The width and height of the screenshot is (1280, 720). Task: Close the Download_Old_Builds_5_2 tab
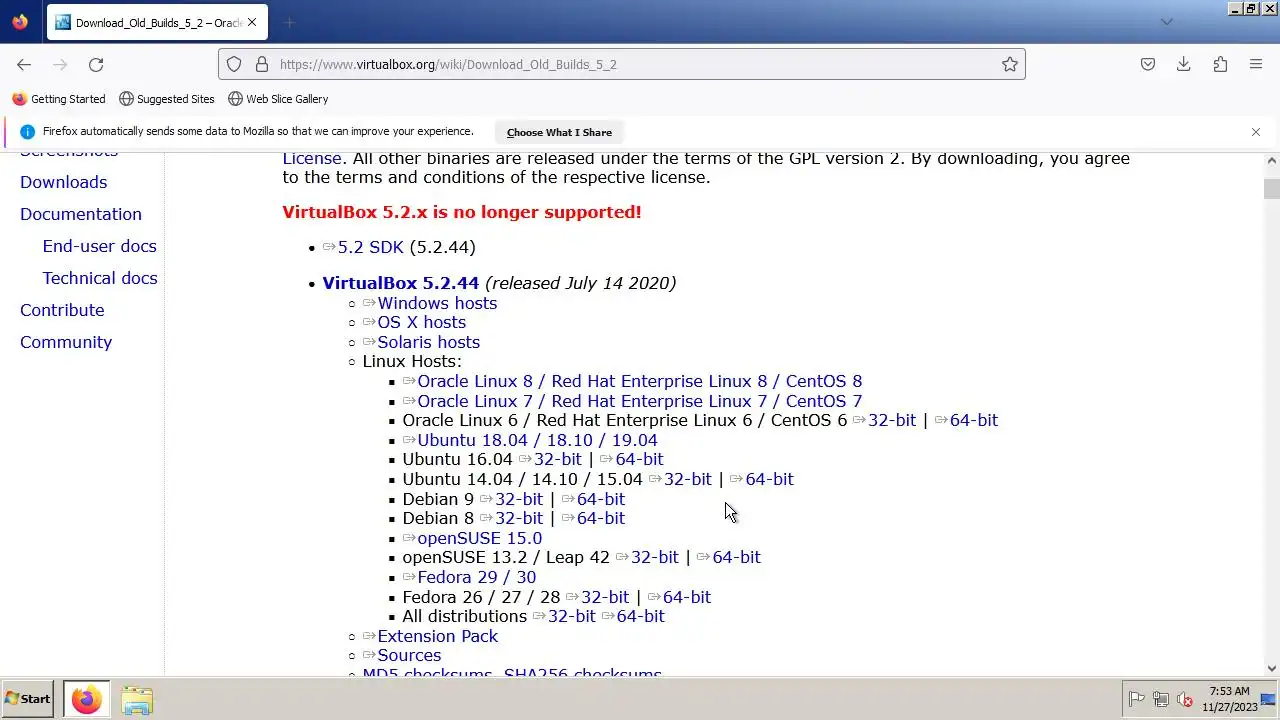click(252, 22)
